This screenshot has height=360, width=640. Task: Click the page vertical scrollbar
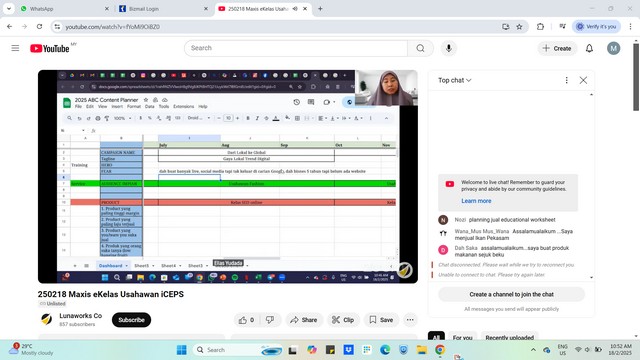tap(636, 78)
